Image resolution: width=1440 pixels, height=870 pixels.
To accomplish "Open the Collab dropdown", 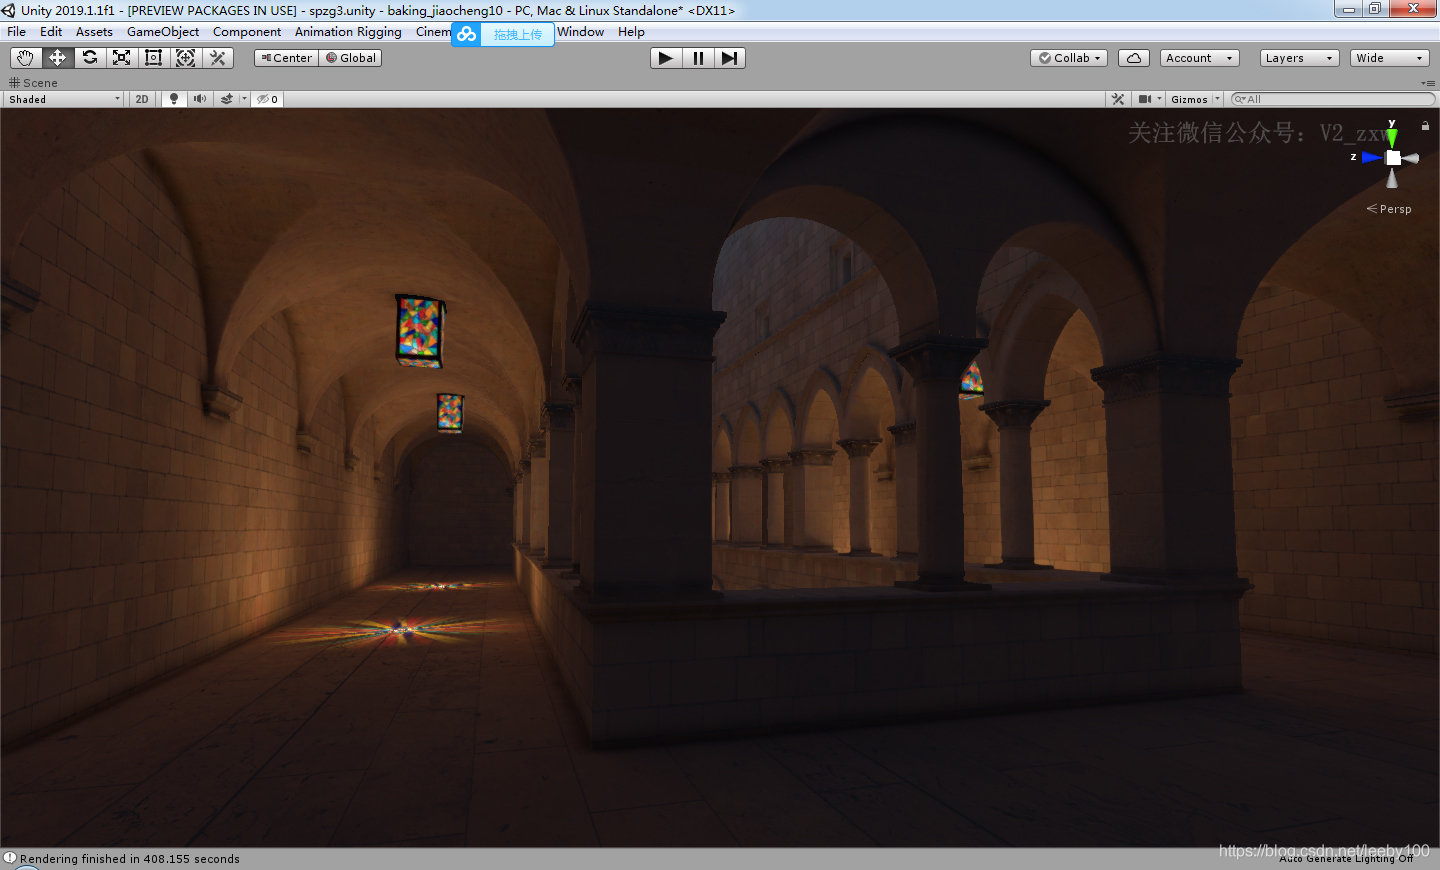I will pyautogui.click(x=1069, y=58).
